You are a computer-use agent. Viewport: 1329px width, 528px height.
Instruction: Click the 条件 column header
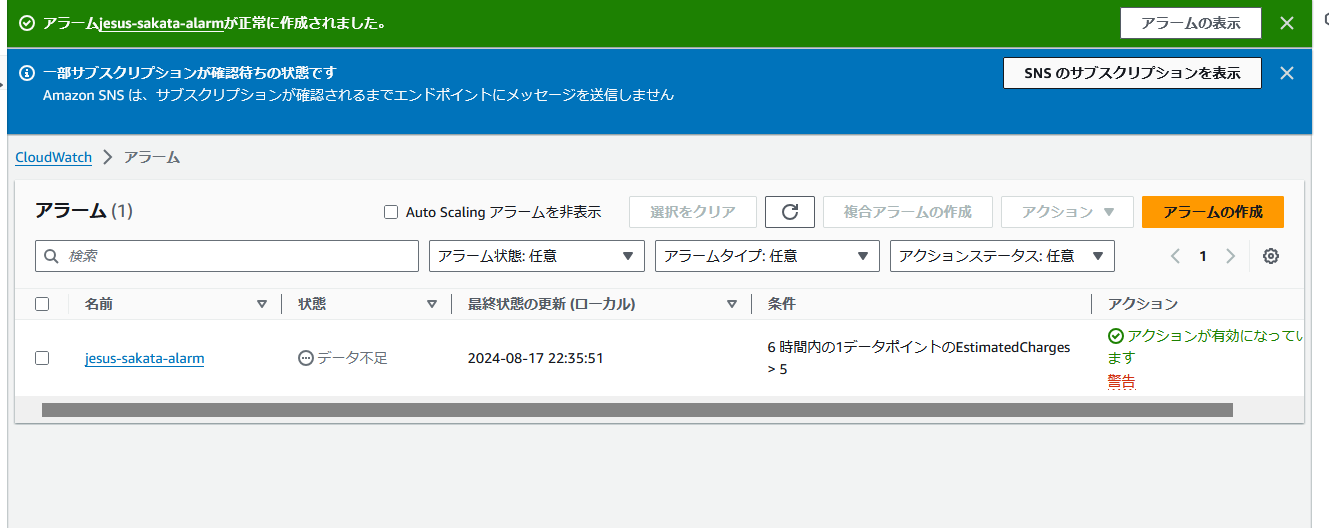[x=781, y=304]
